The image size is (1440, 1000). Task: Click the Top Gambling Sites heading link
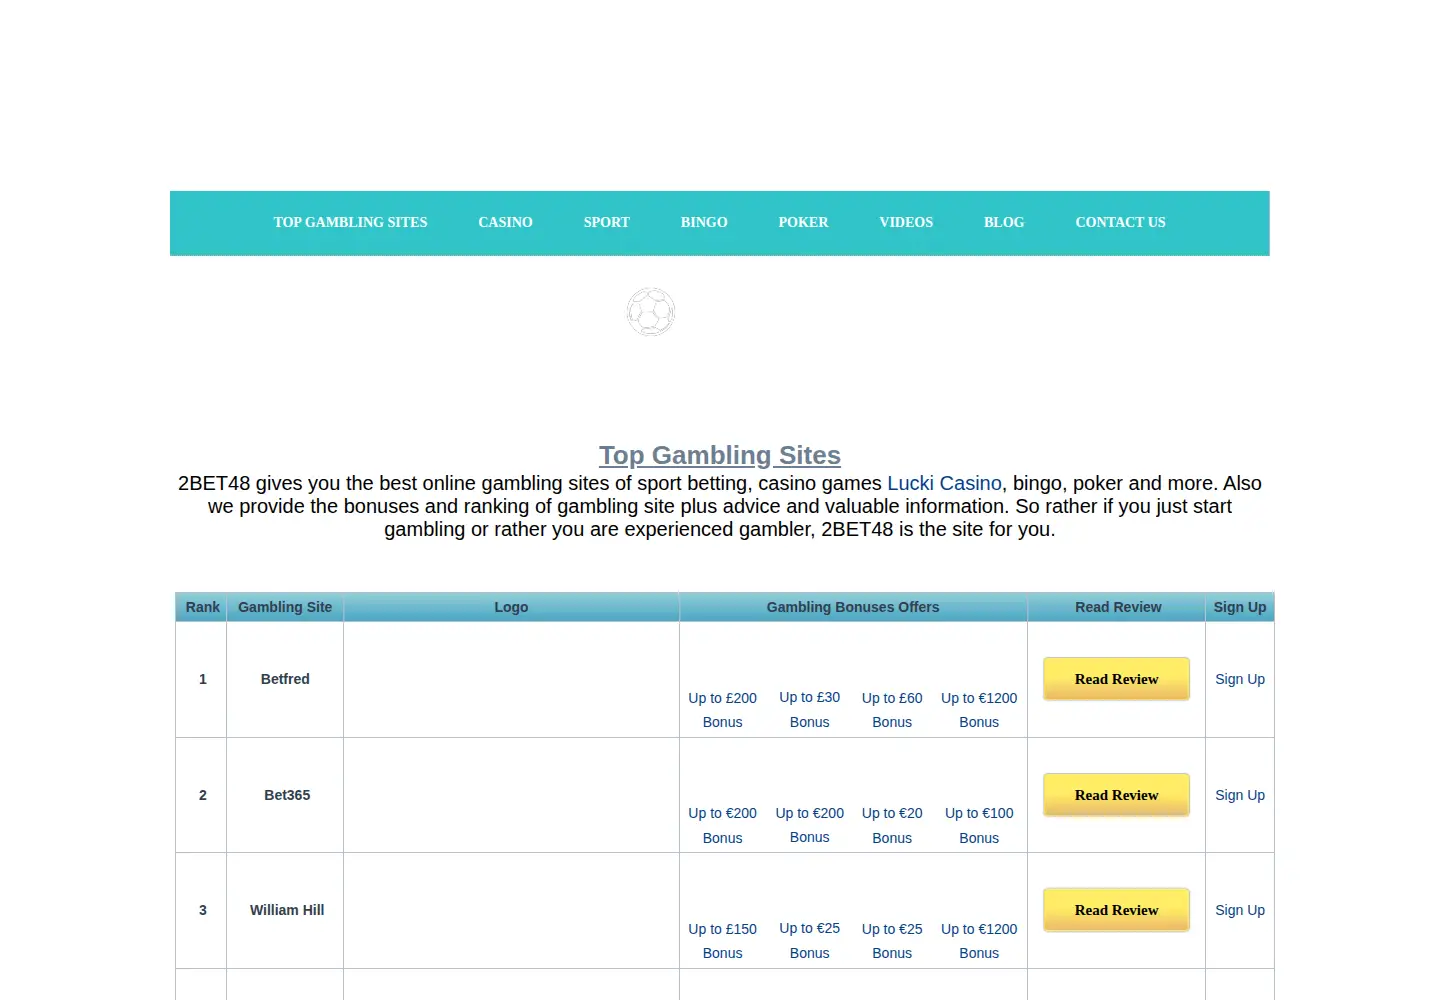(x=720, y=455)
